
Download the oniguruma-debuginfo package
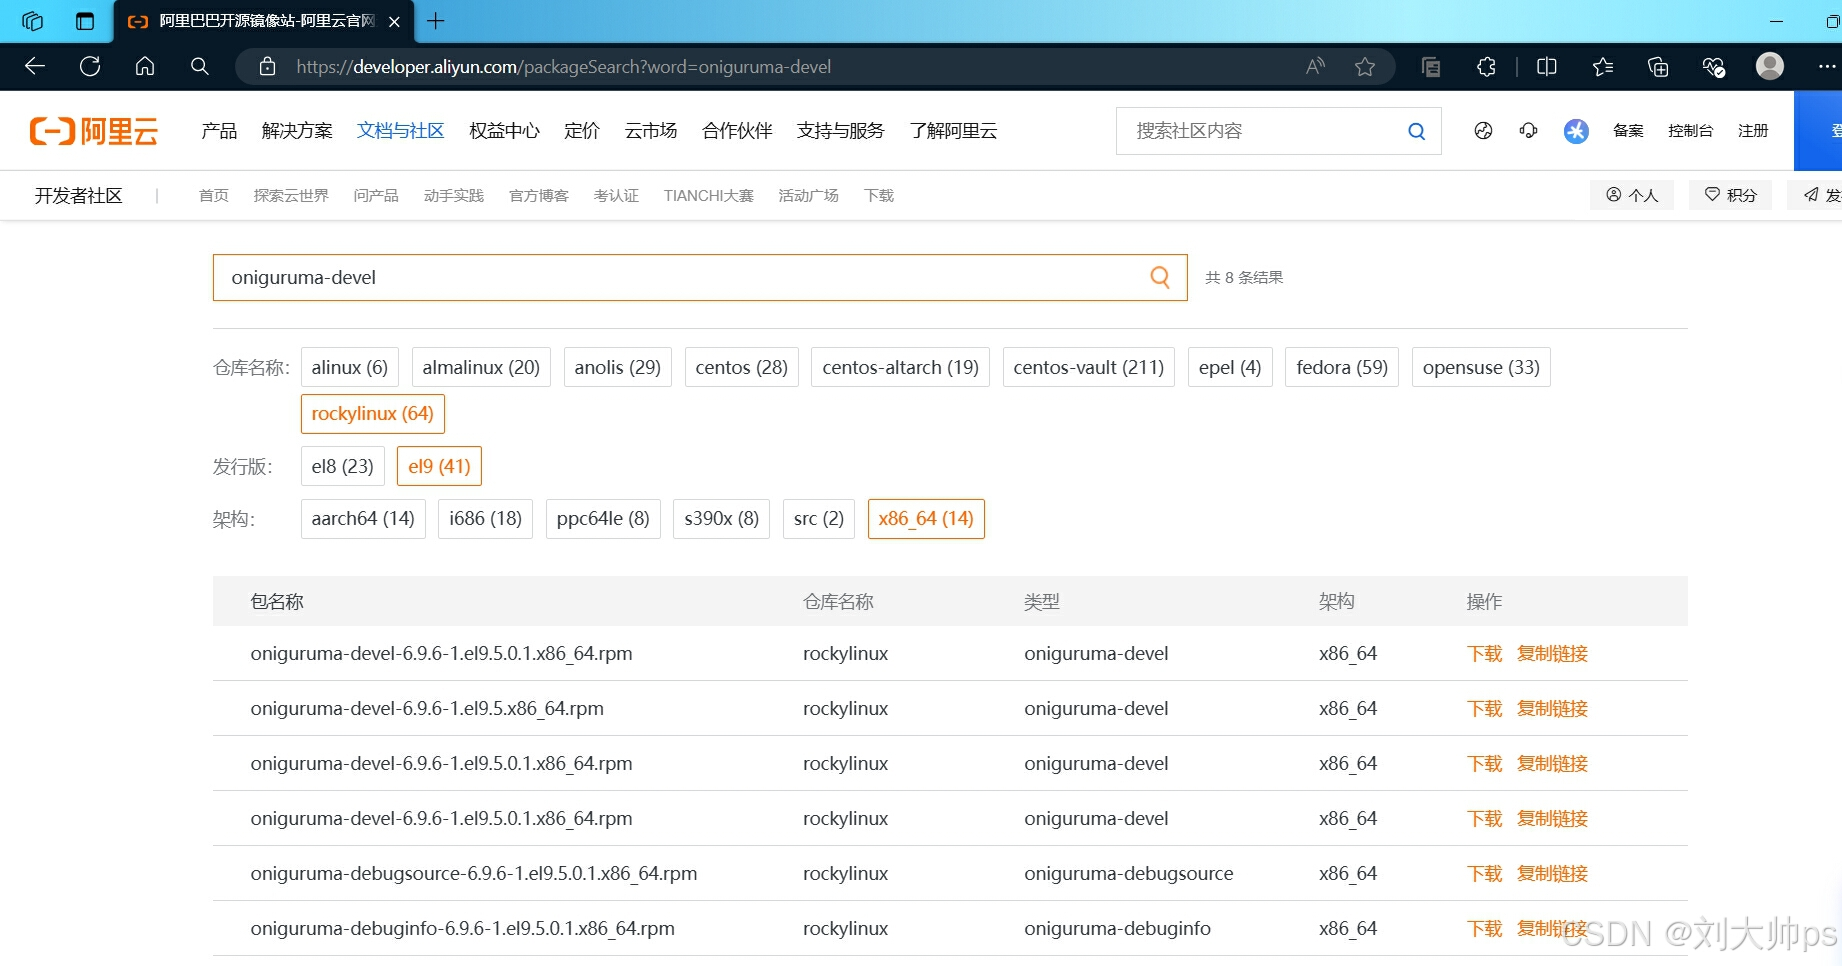click(x=1484, y=928)
